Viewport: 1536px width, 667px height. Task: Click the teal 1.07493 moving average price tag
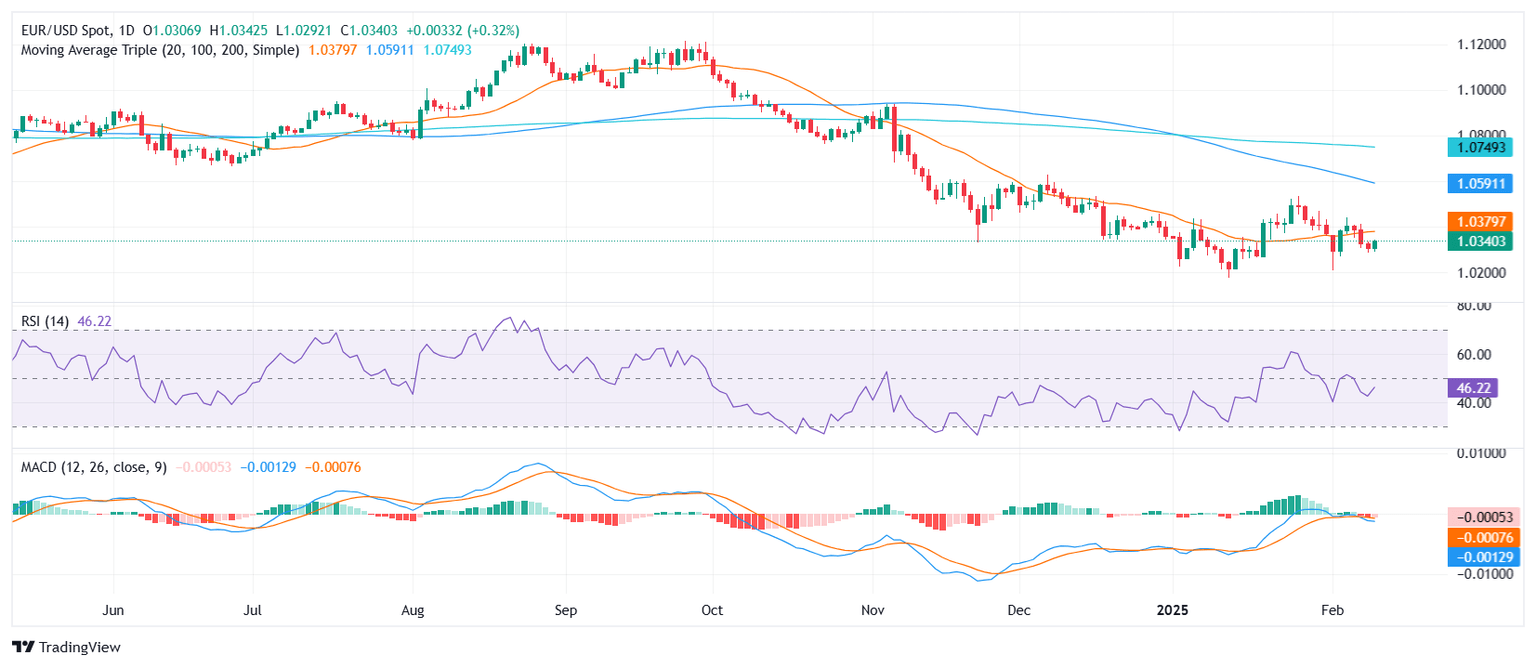point(1483,148)
